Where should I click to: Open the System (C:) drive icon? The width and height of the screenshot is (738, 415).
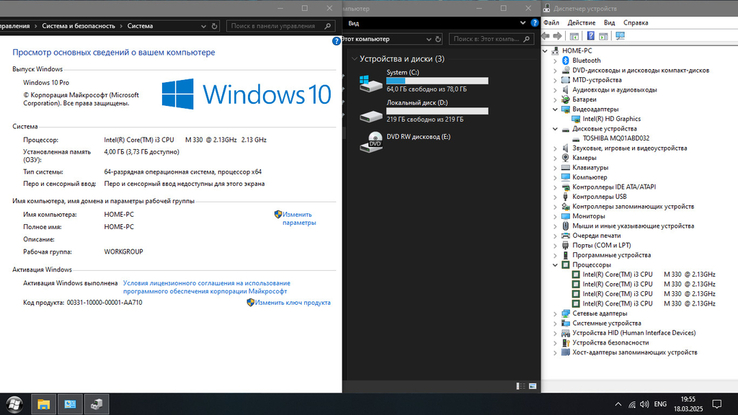tap(370, 83)
